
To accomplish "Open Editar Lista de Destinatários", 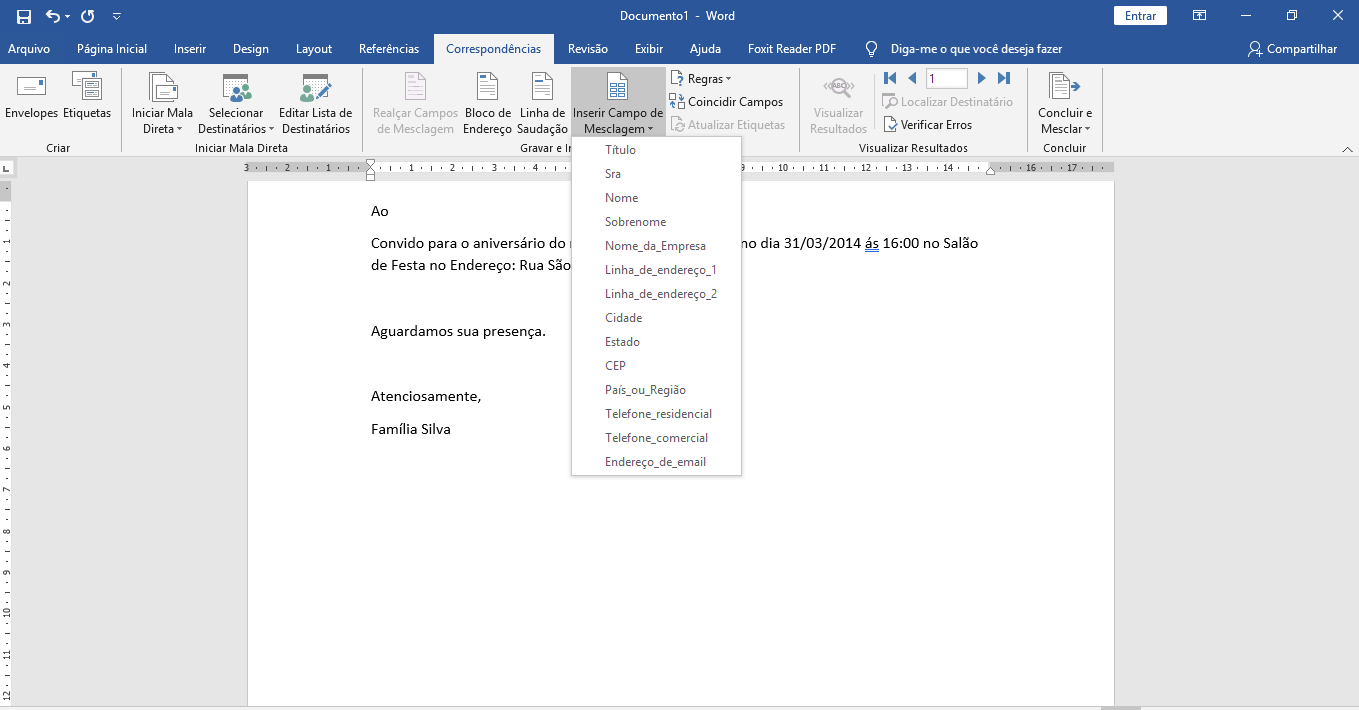I will 315,103.
